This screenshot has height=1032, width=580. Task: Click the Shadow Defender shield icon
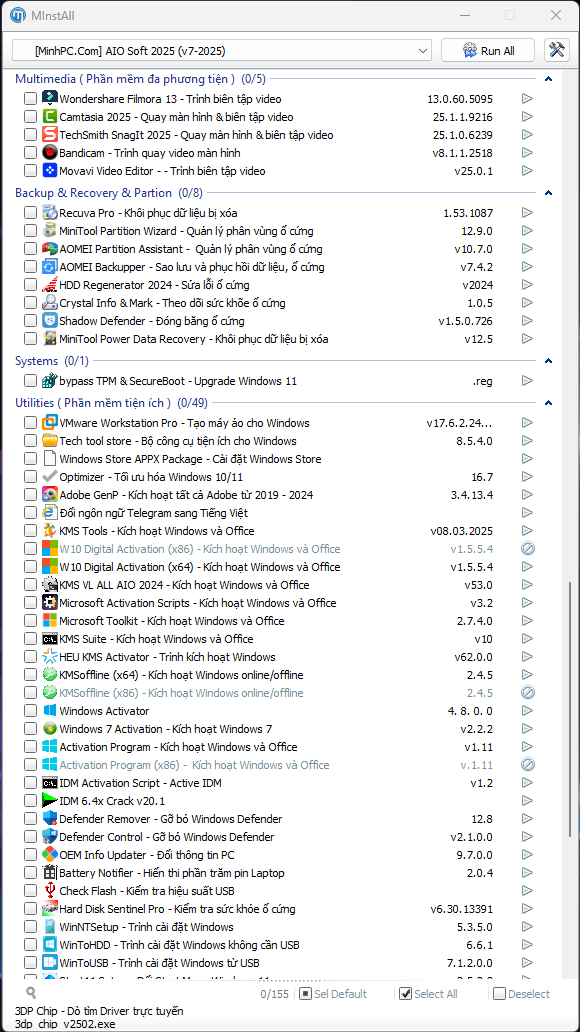49,321
